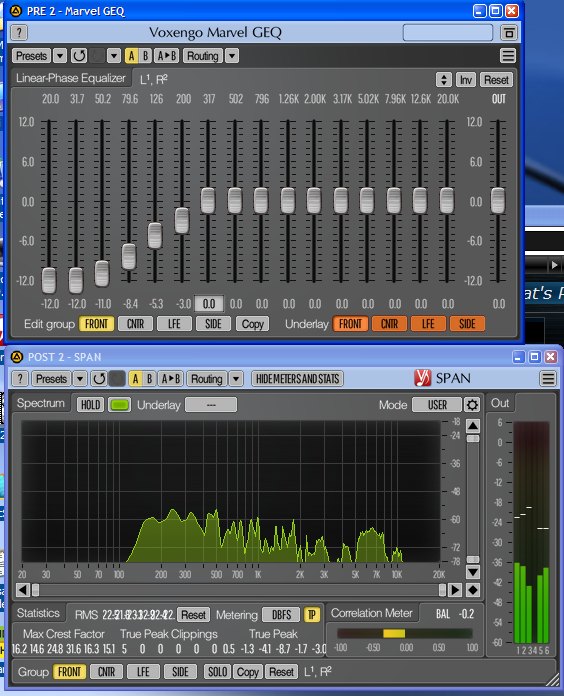The height and width of the screenshot is (696, 564).
Task: Click the 20.0 Hz band fader
Action: coord(49,280)
